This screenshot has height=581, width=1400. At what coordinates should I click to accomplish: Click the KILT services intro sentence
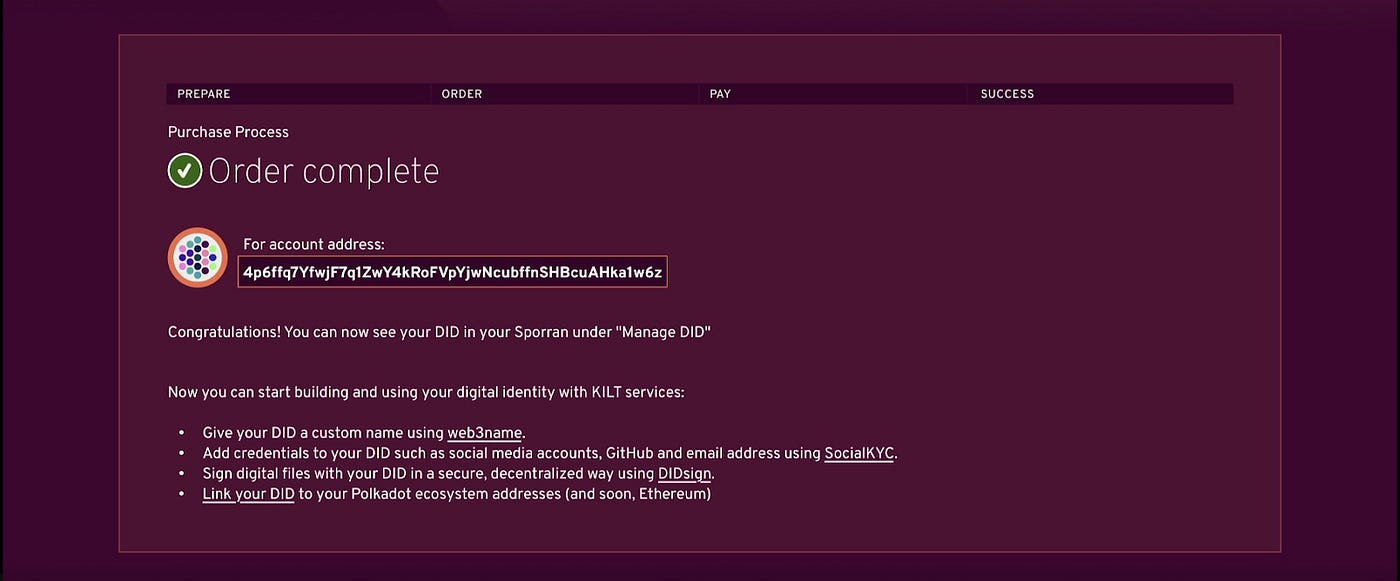tap(426, 392)
